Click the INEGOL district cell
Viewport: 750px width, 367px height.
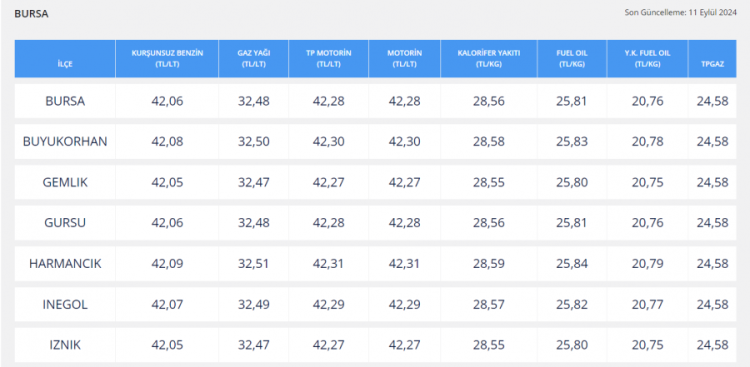[x=65, y=304]
